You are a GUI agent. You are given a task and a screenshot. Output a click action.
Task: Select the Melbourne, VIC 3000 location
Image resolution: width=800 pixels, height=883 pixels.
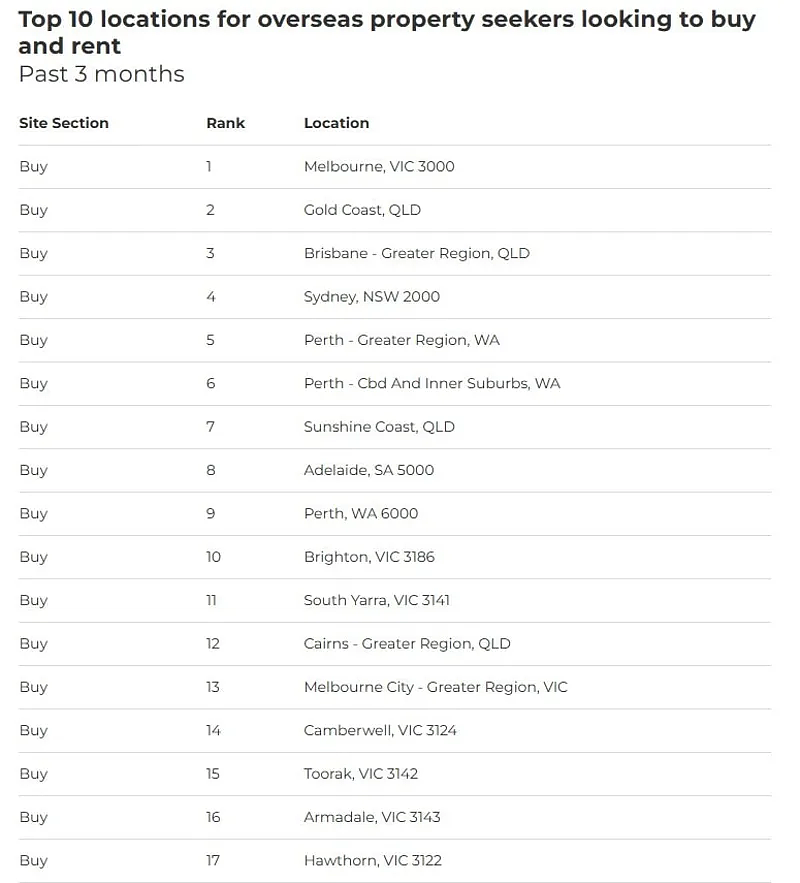pyautogui.click(x=379, y=166)
